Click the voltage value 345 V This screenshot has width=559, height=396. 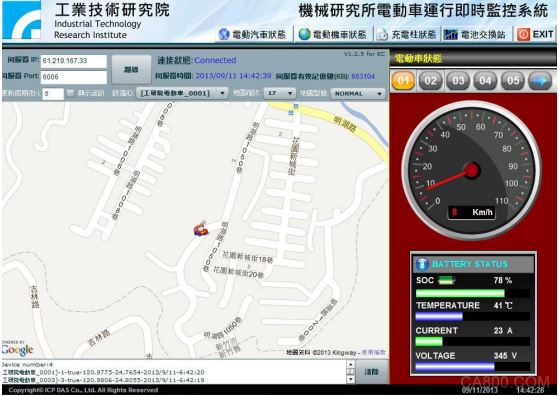[505, 356]
